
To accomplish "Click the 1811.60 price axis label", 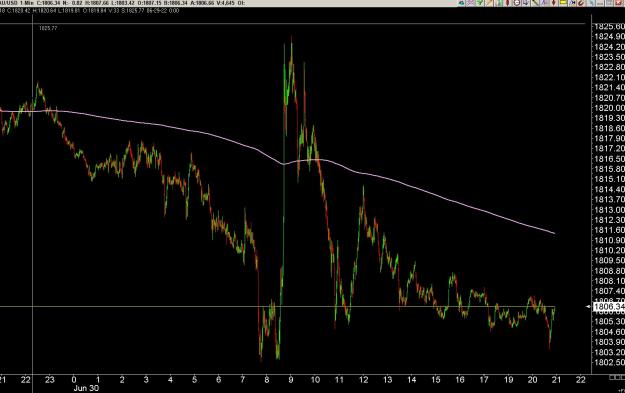I will pyautogui.click(x=609, y=230).
